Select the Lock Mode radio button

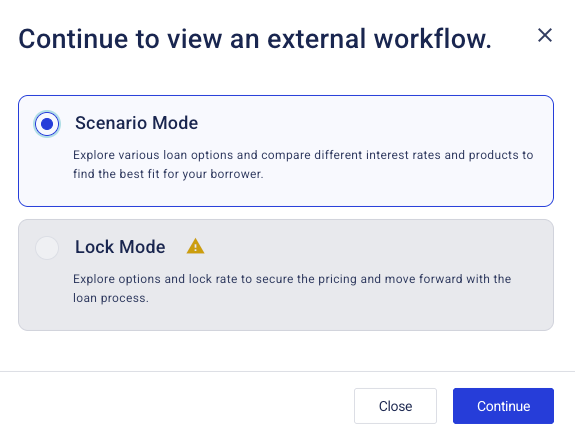click(47, 248)
